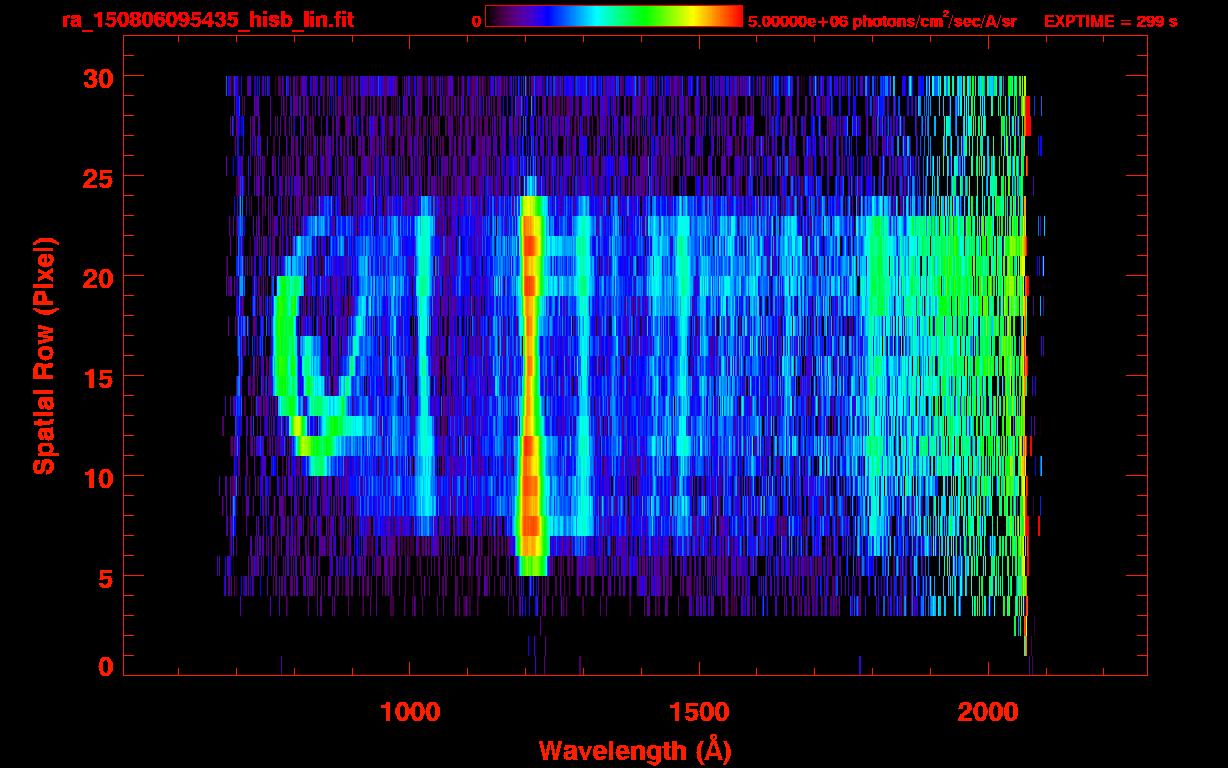Click the y-axis tick label 5
This screenshot has height=768, width=1228.
pyautogui.click(x=104, y=577)
